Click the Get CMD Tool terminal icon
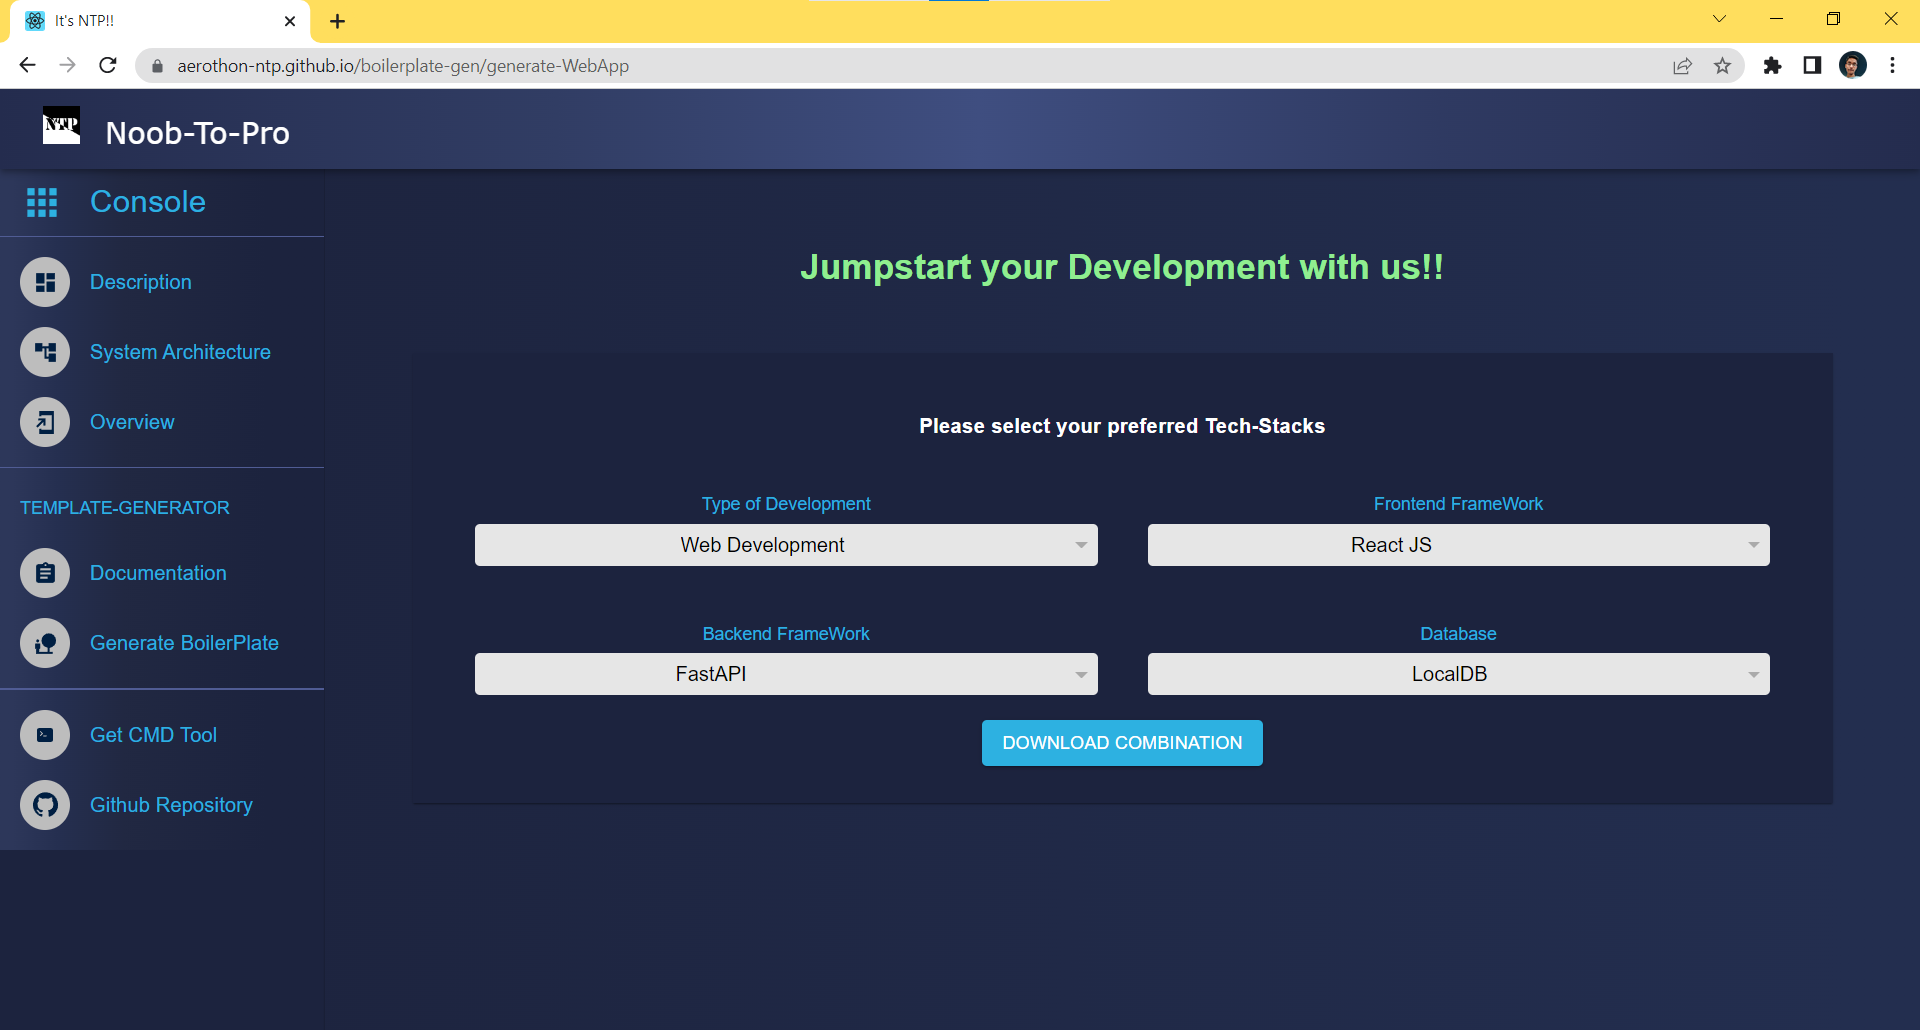Screen dimensions: 1920x1030 [x=45, y=735]
